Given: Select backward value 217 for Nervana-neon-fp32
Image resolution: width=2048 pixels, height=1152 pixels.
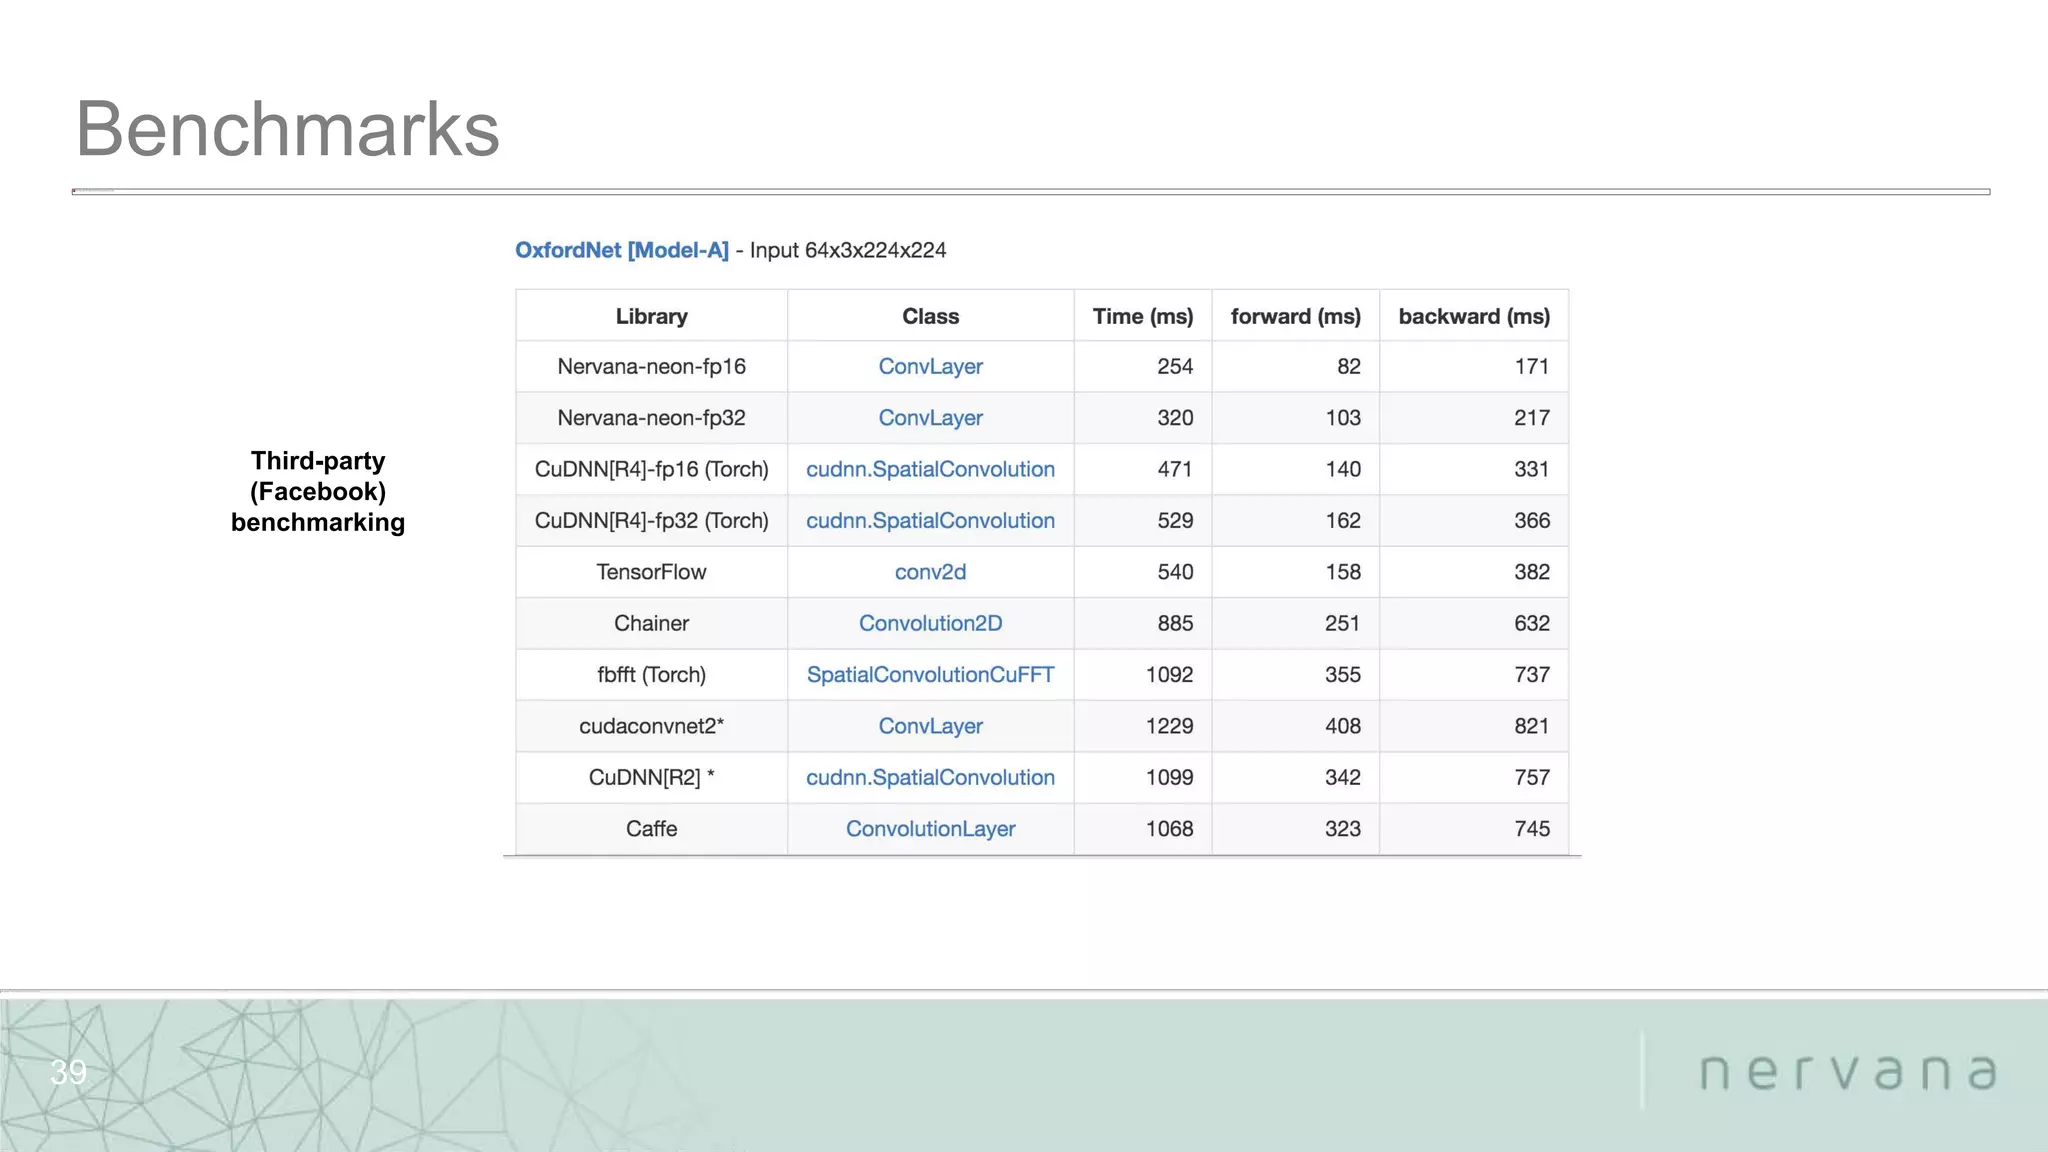Looking at the screenshot, I should 1532,418.
